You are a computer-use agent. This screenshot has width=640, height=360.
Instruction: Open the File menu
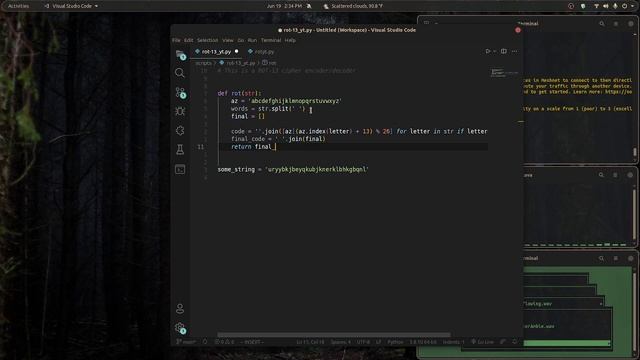point(176,40)
